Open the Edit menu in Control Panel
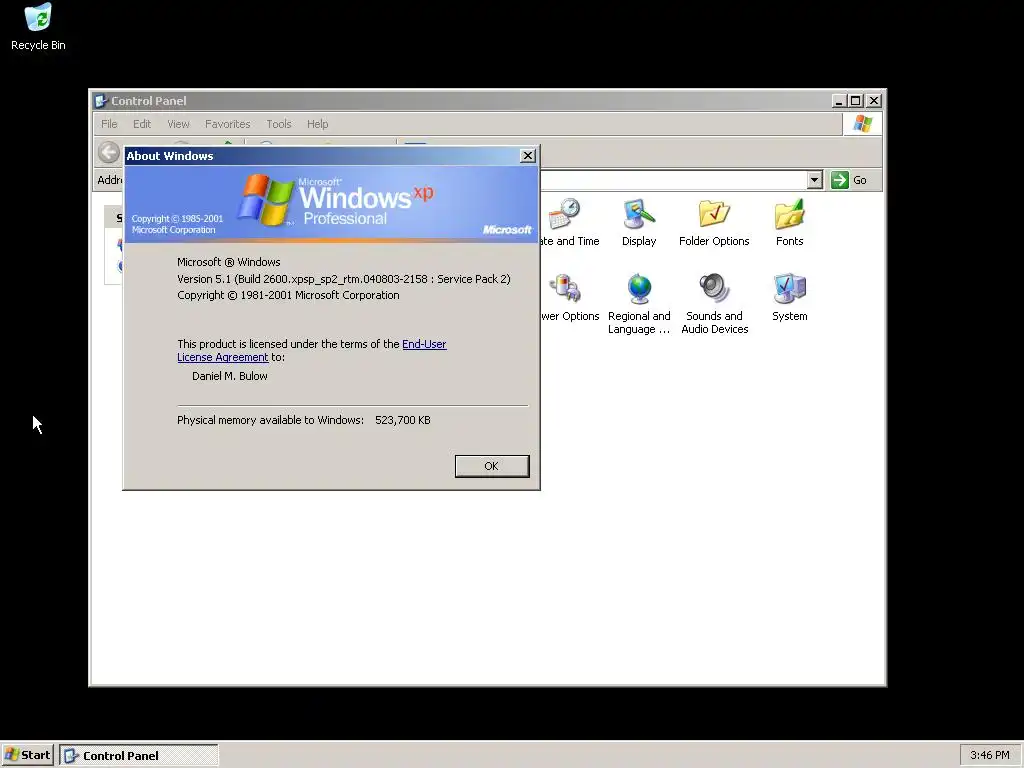 [x=142, y=124]
